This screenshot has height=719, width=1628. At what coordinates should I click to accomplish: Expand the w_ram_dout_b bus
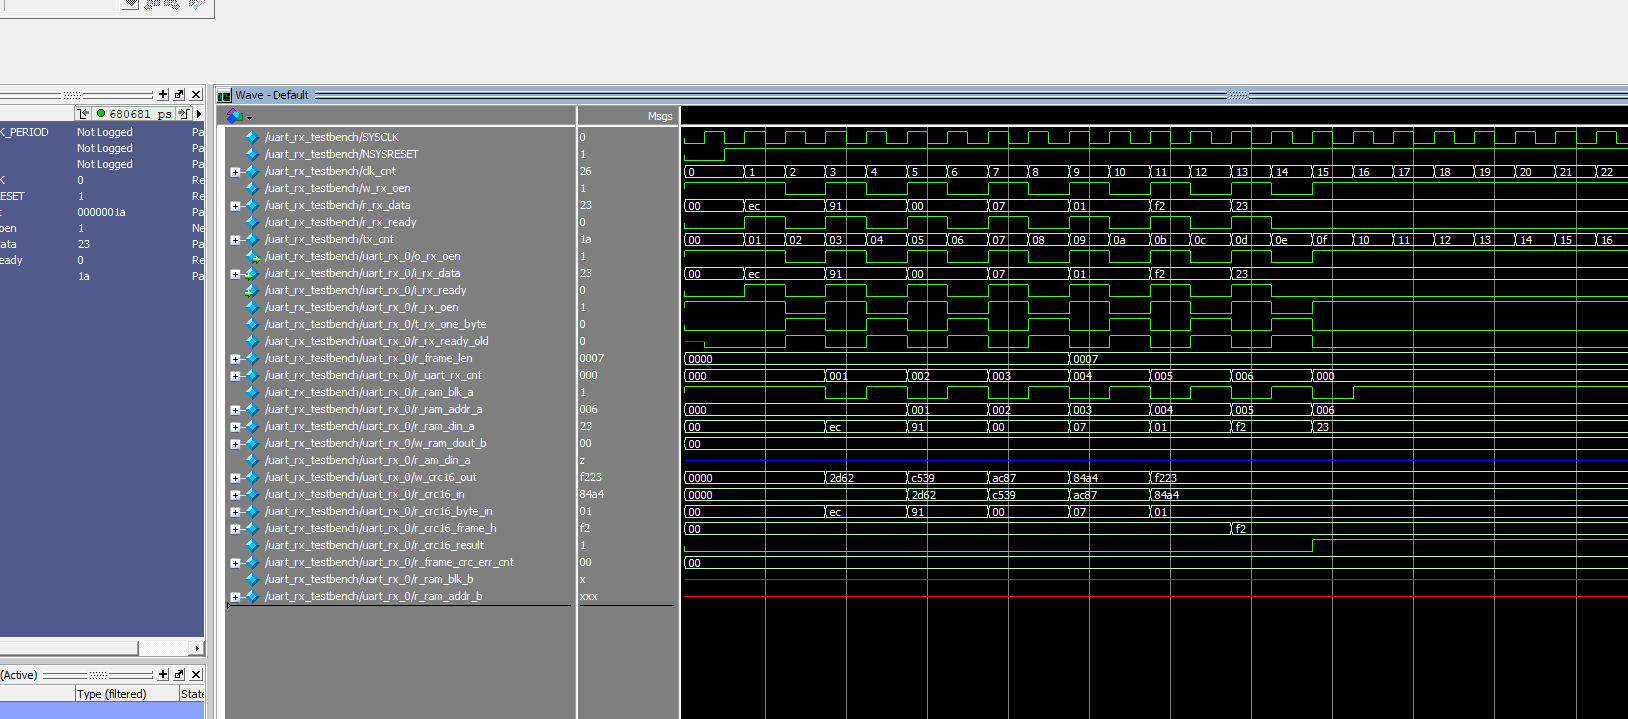click(x=235, y=444)
